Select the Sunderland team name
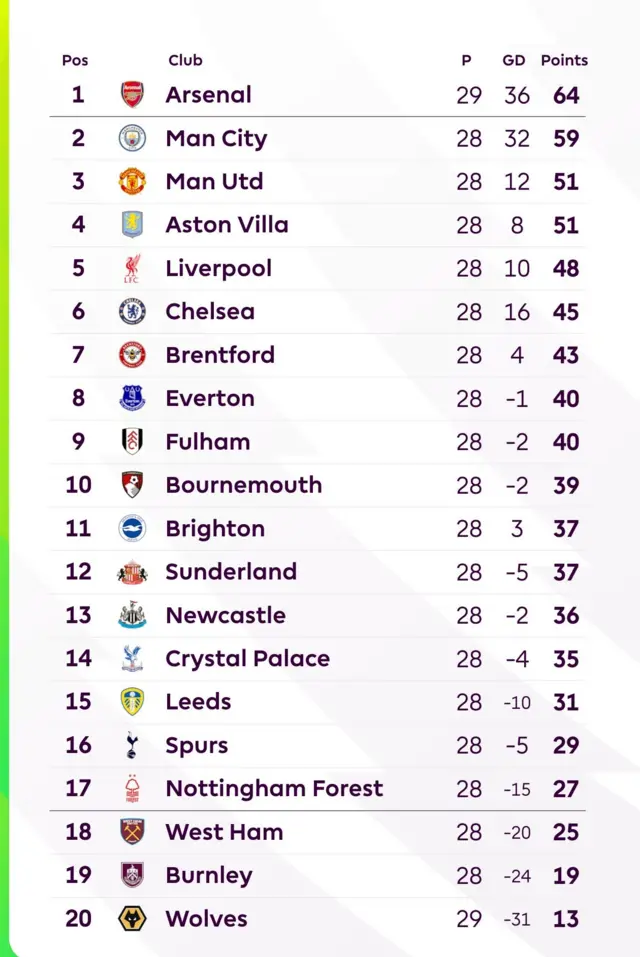 tap(231, 572)
